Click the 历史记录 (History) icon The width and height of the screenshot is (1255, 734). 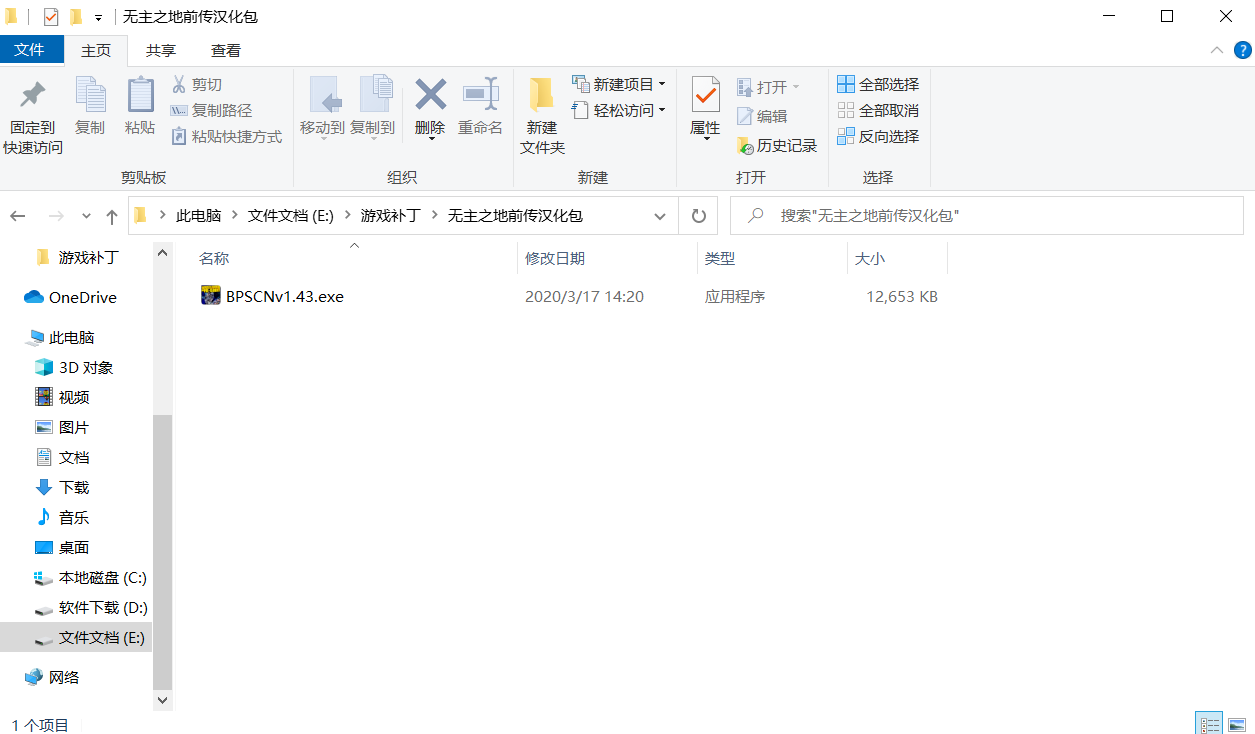coord(778,145)
